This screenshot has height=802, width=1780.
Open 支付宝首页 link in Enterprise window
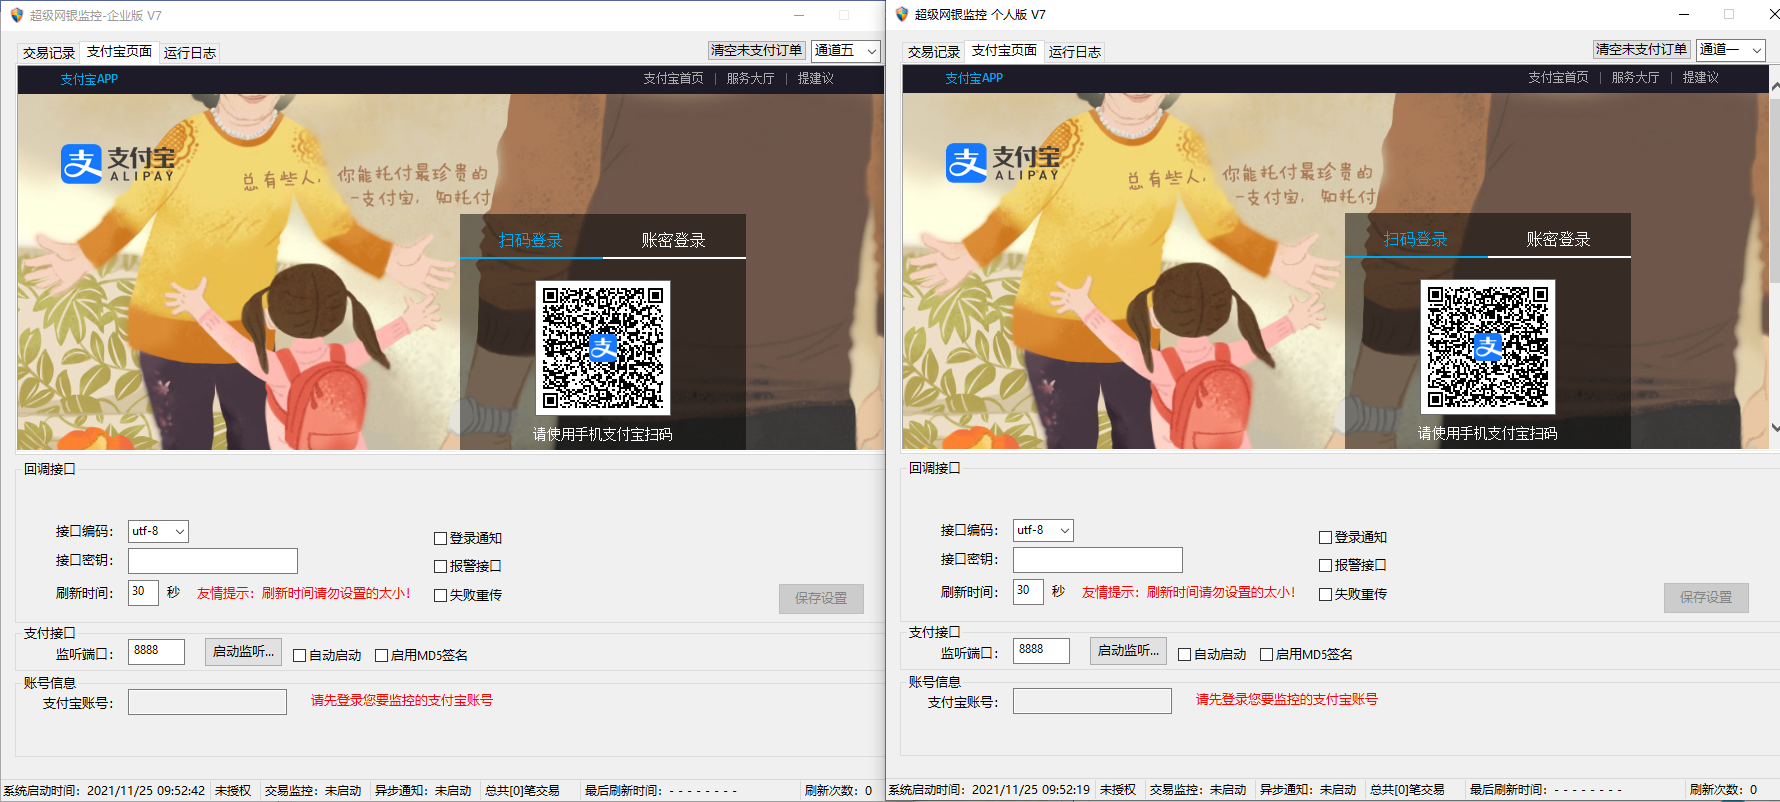click(673, 78)
